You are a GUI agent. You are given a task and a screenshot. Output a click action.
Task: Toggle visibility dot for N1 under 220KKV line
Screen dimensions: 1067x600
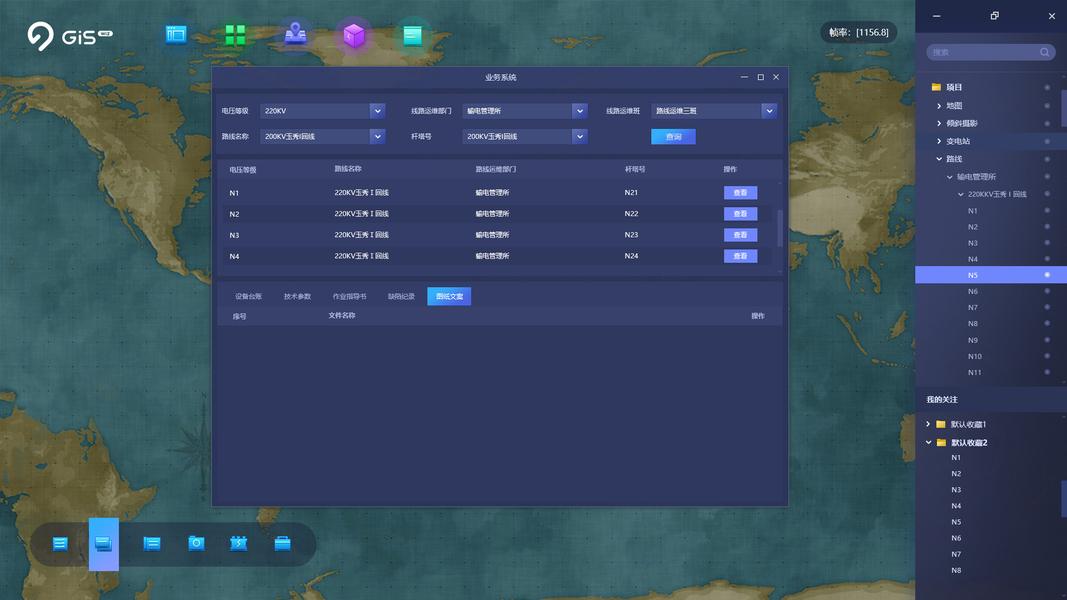click(1047, 211)
